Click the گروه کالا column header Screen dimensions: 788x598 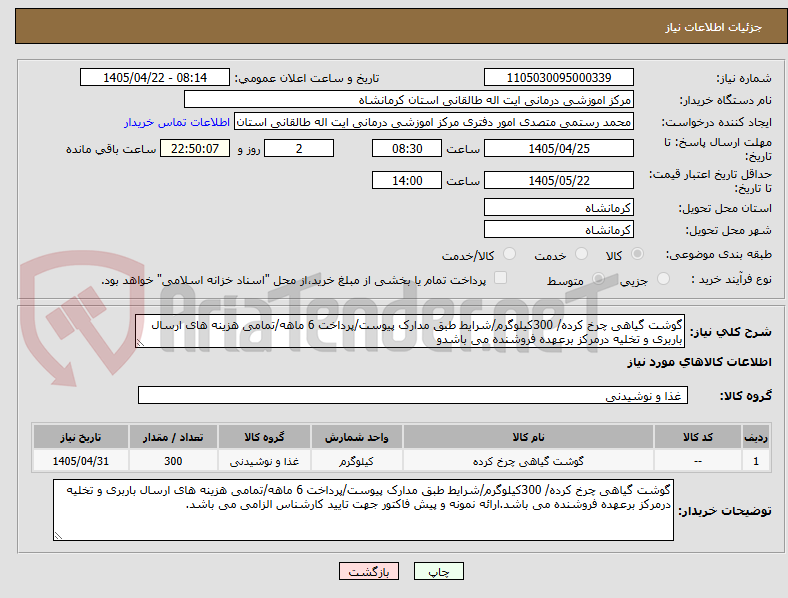[264, 437]
